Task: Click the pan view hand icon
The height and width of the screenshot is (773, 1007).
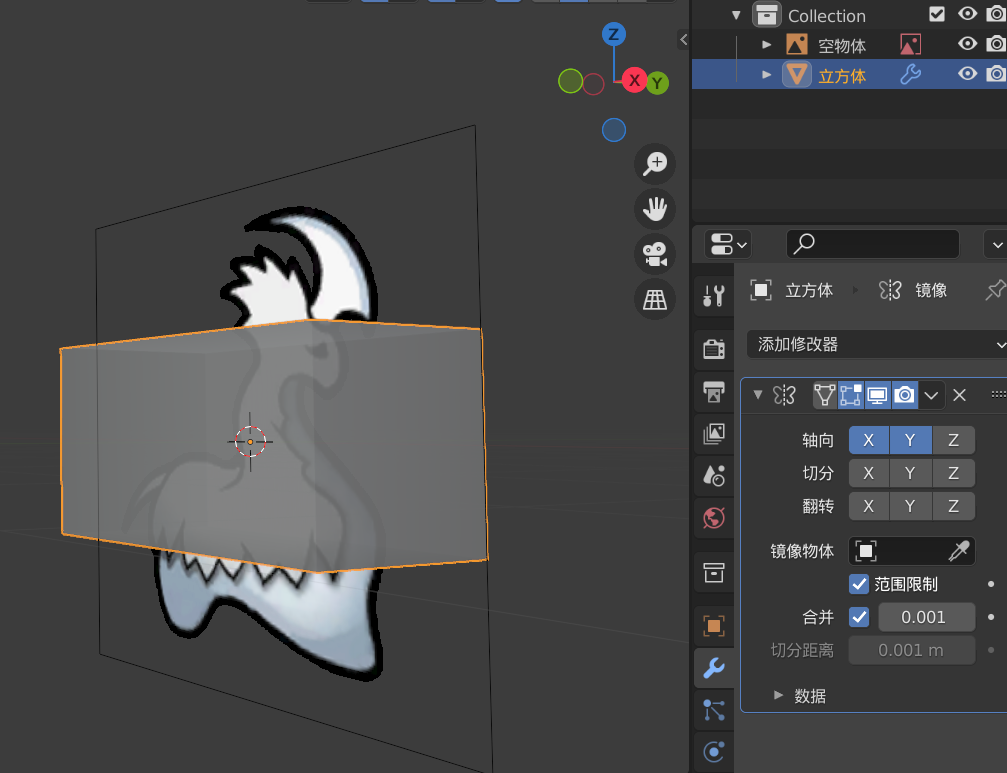Action: click(x=654, y=209)
